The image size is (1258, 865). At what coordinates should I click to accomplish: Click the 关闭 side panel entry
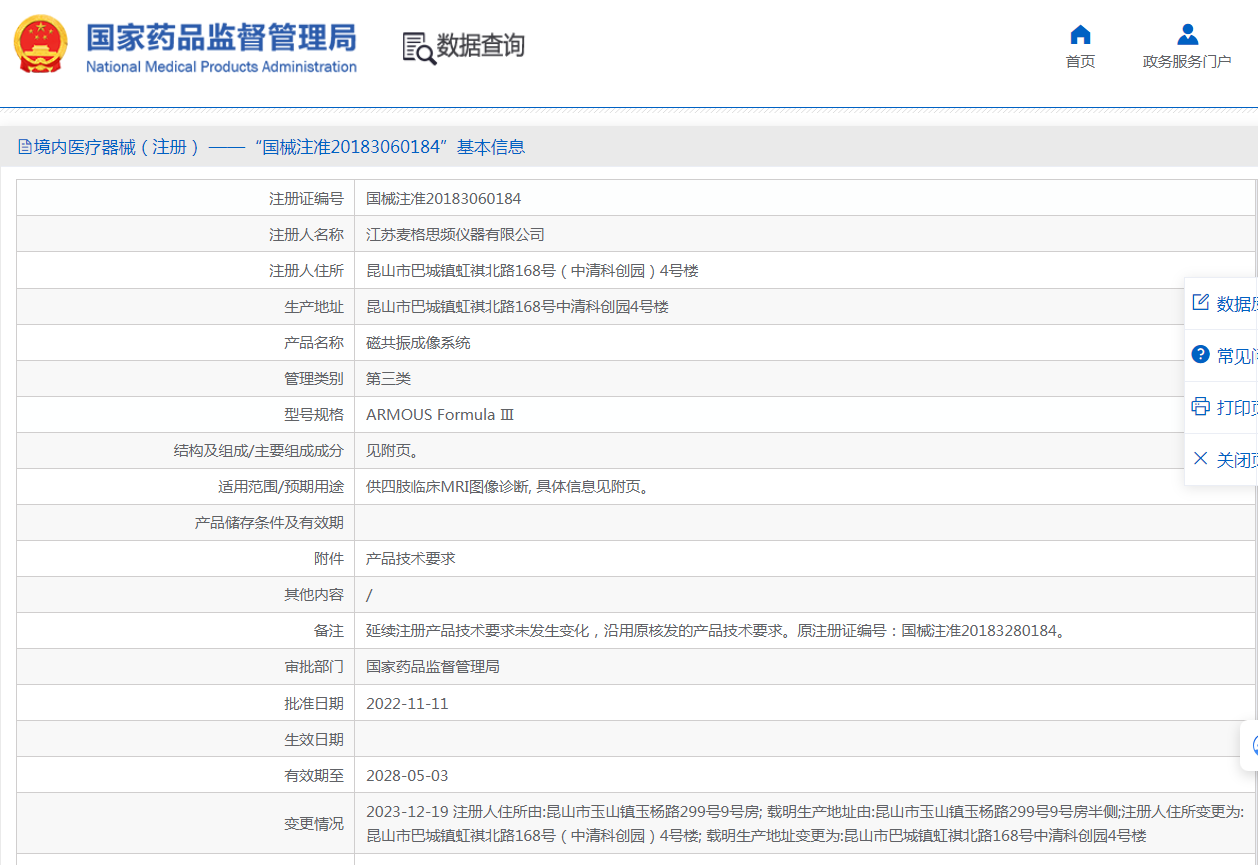pos(1222,459)
